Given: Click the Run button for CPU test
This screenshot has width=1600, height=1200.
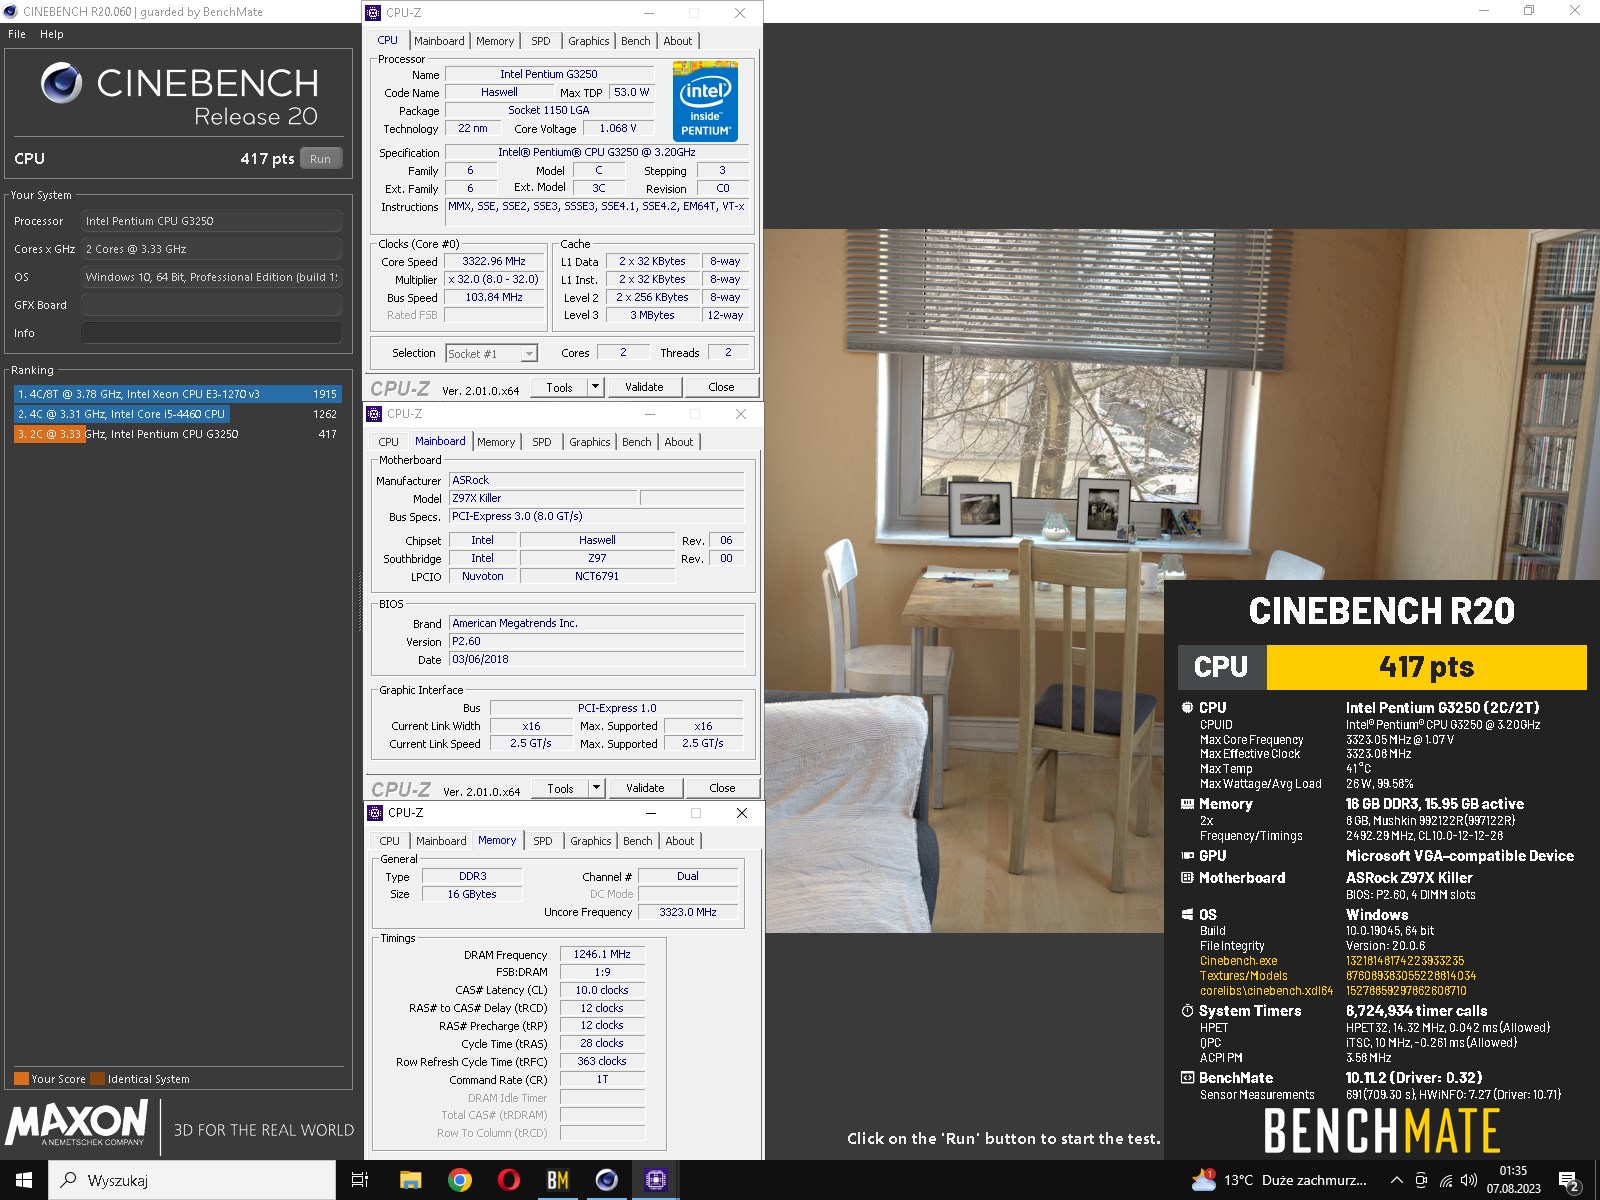Looking at the screenshot, I should pos(320,158).
